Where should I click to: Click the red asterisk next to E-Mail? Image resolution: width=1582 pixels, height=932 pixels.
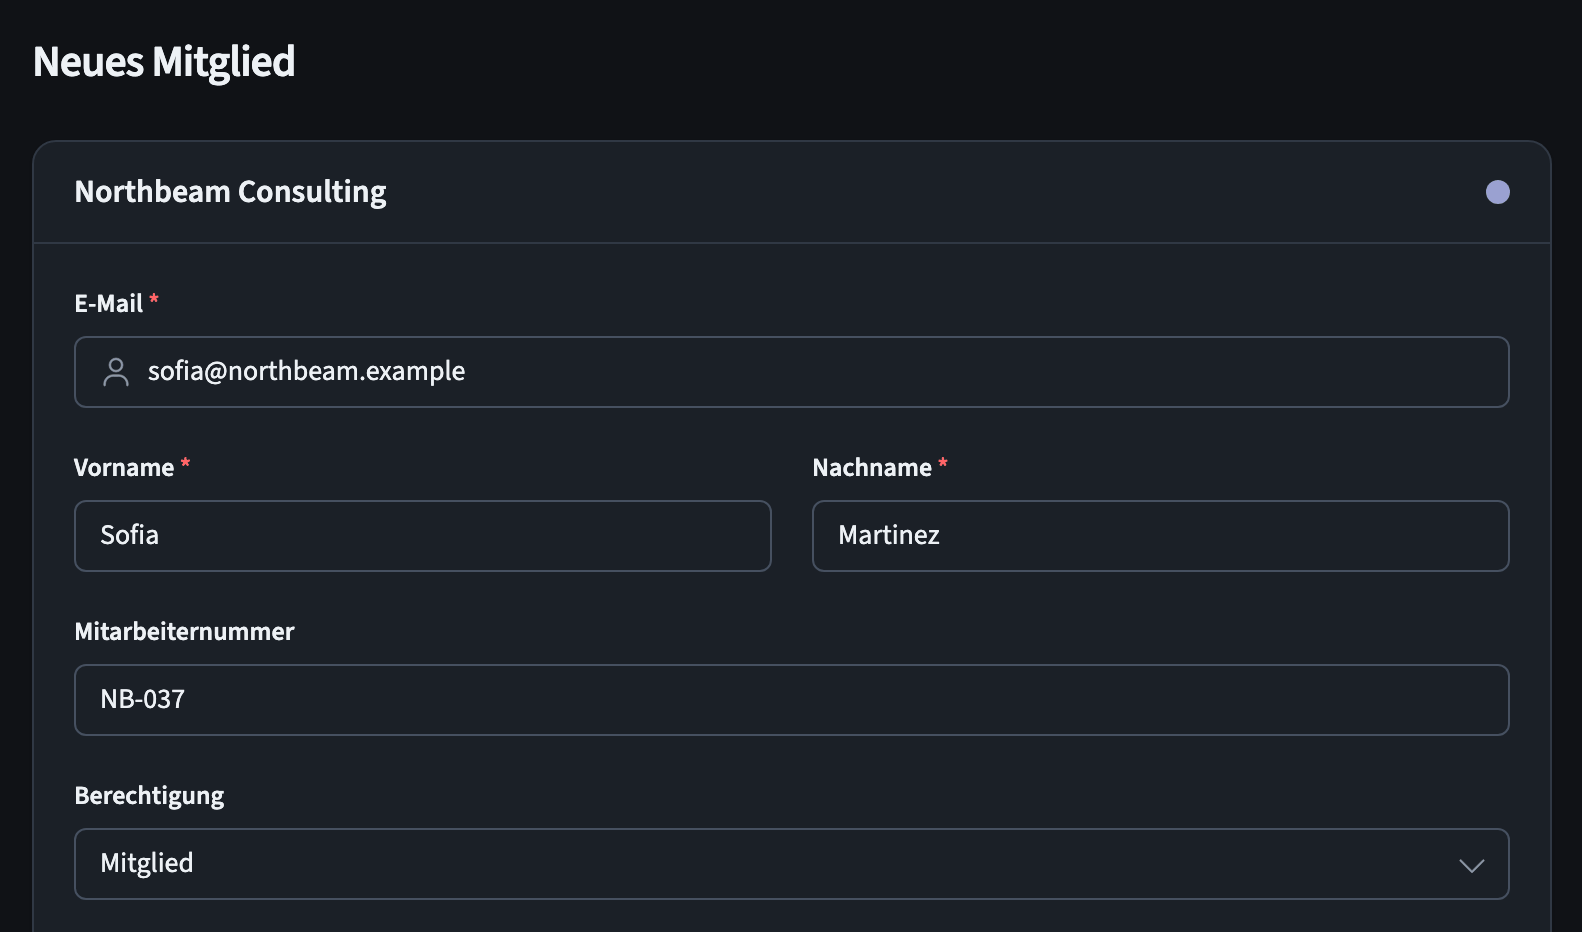154,299
